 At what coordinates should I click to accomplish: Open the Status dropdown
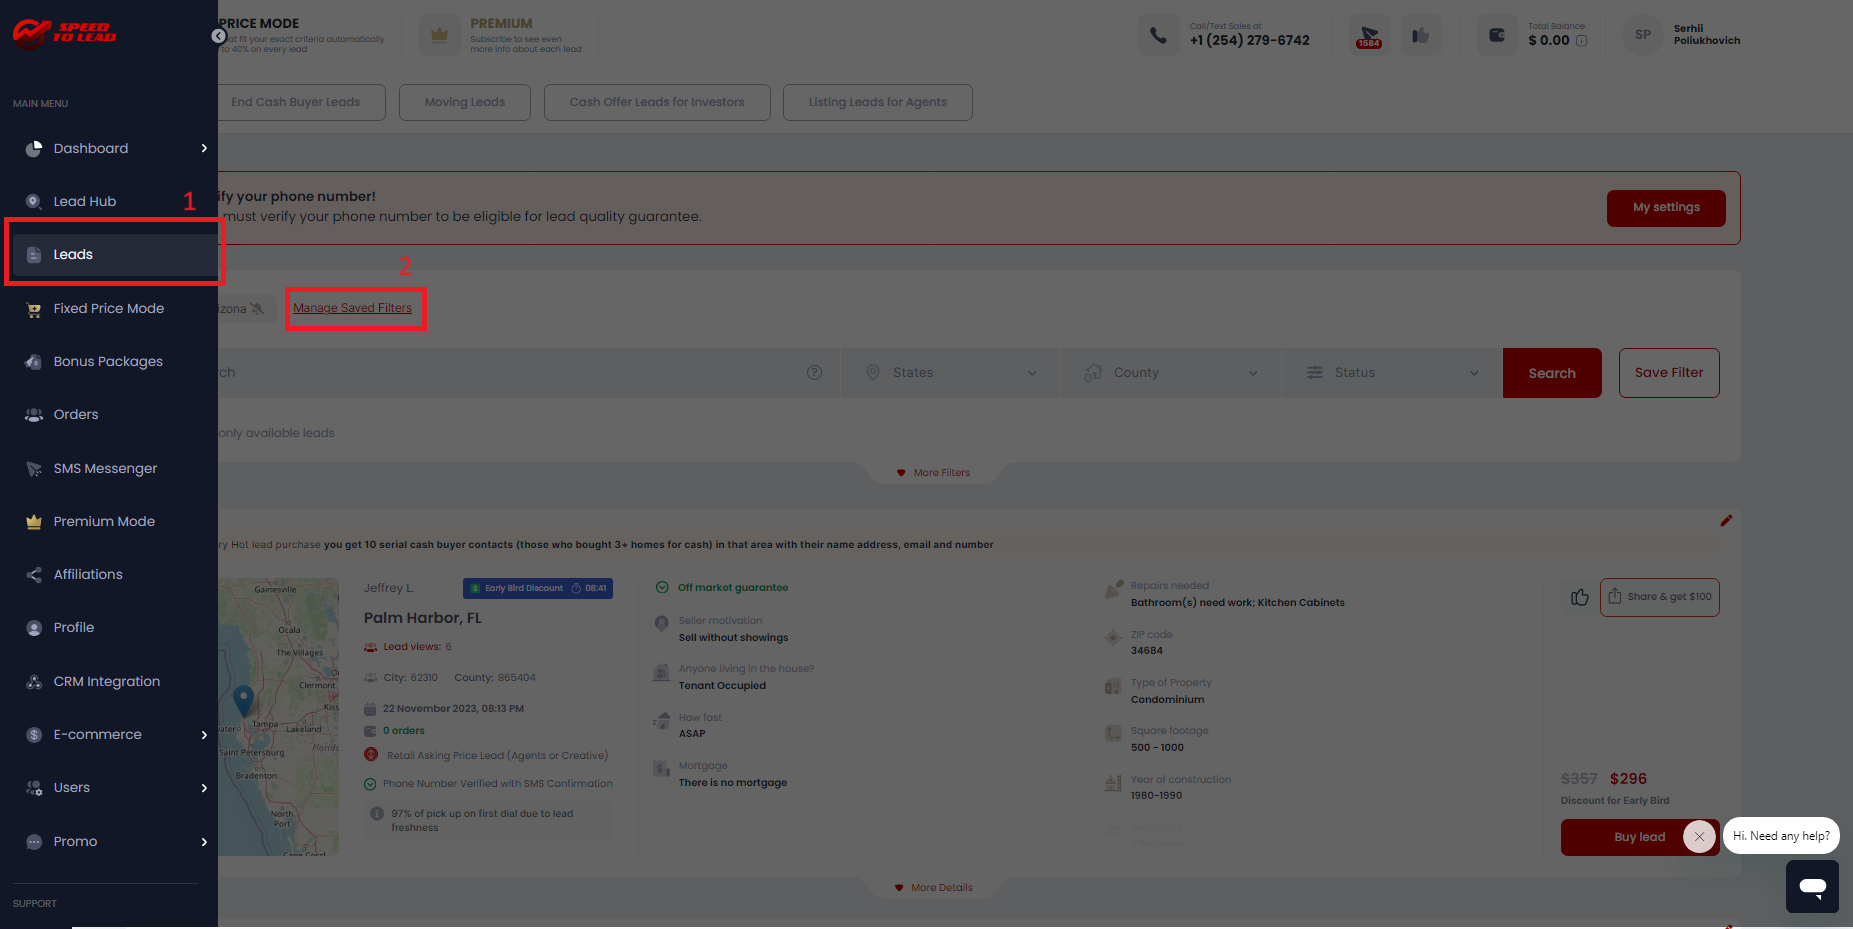click(x=1391, y=373)
